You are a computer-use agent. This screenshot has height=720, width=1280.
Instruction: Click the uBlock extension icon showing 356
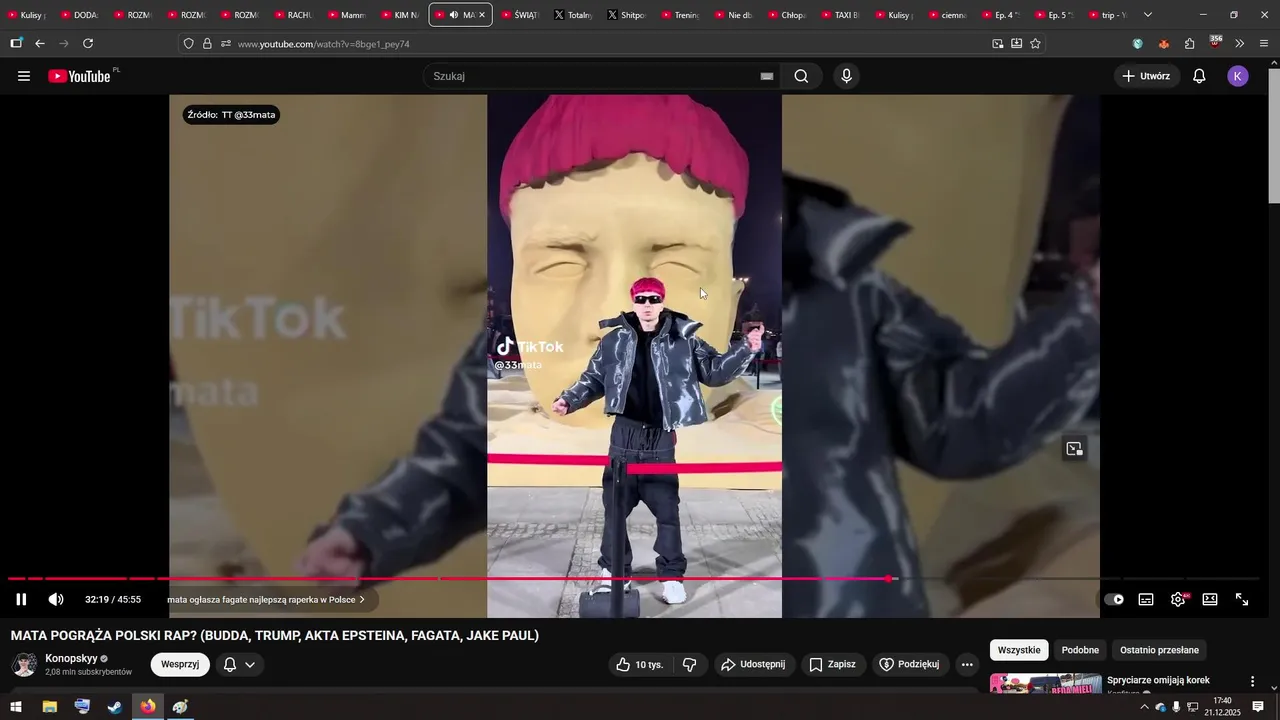1215,43
